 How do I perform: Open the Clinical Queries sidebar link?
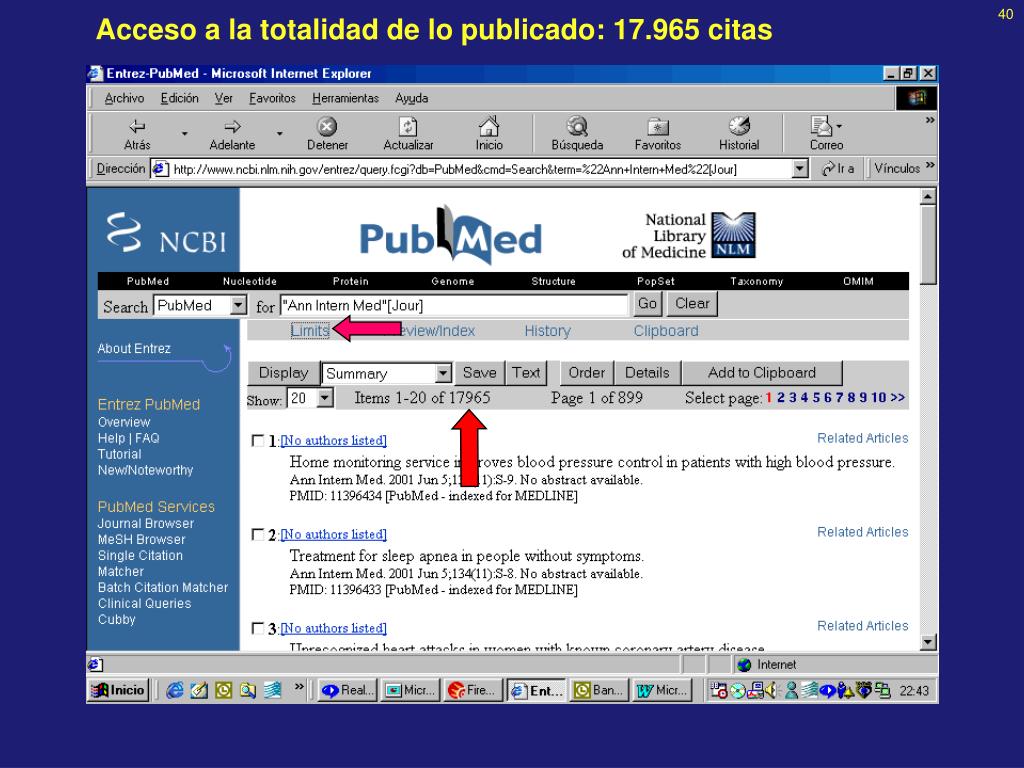144,603
